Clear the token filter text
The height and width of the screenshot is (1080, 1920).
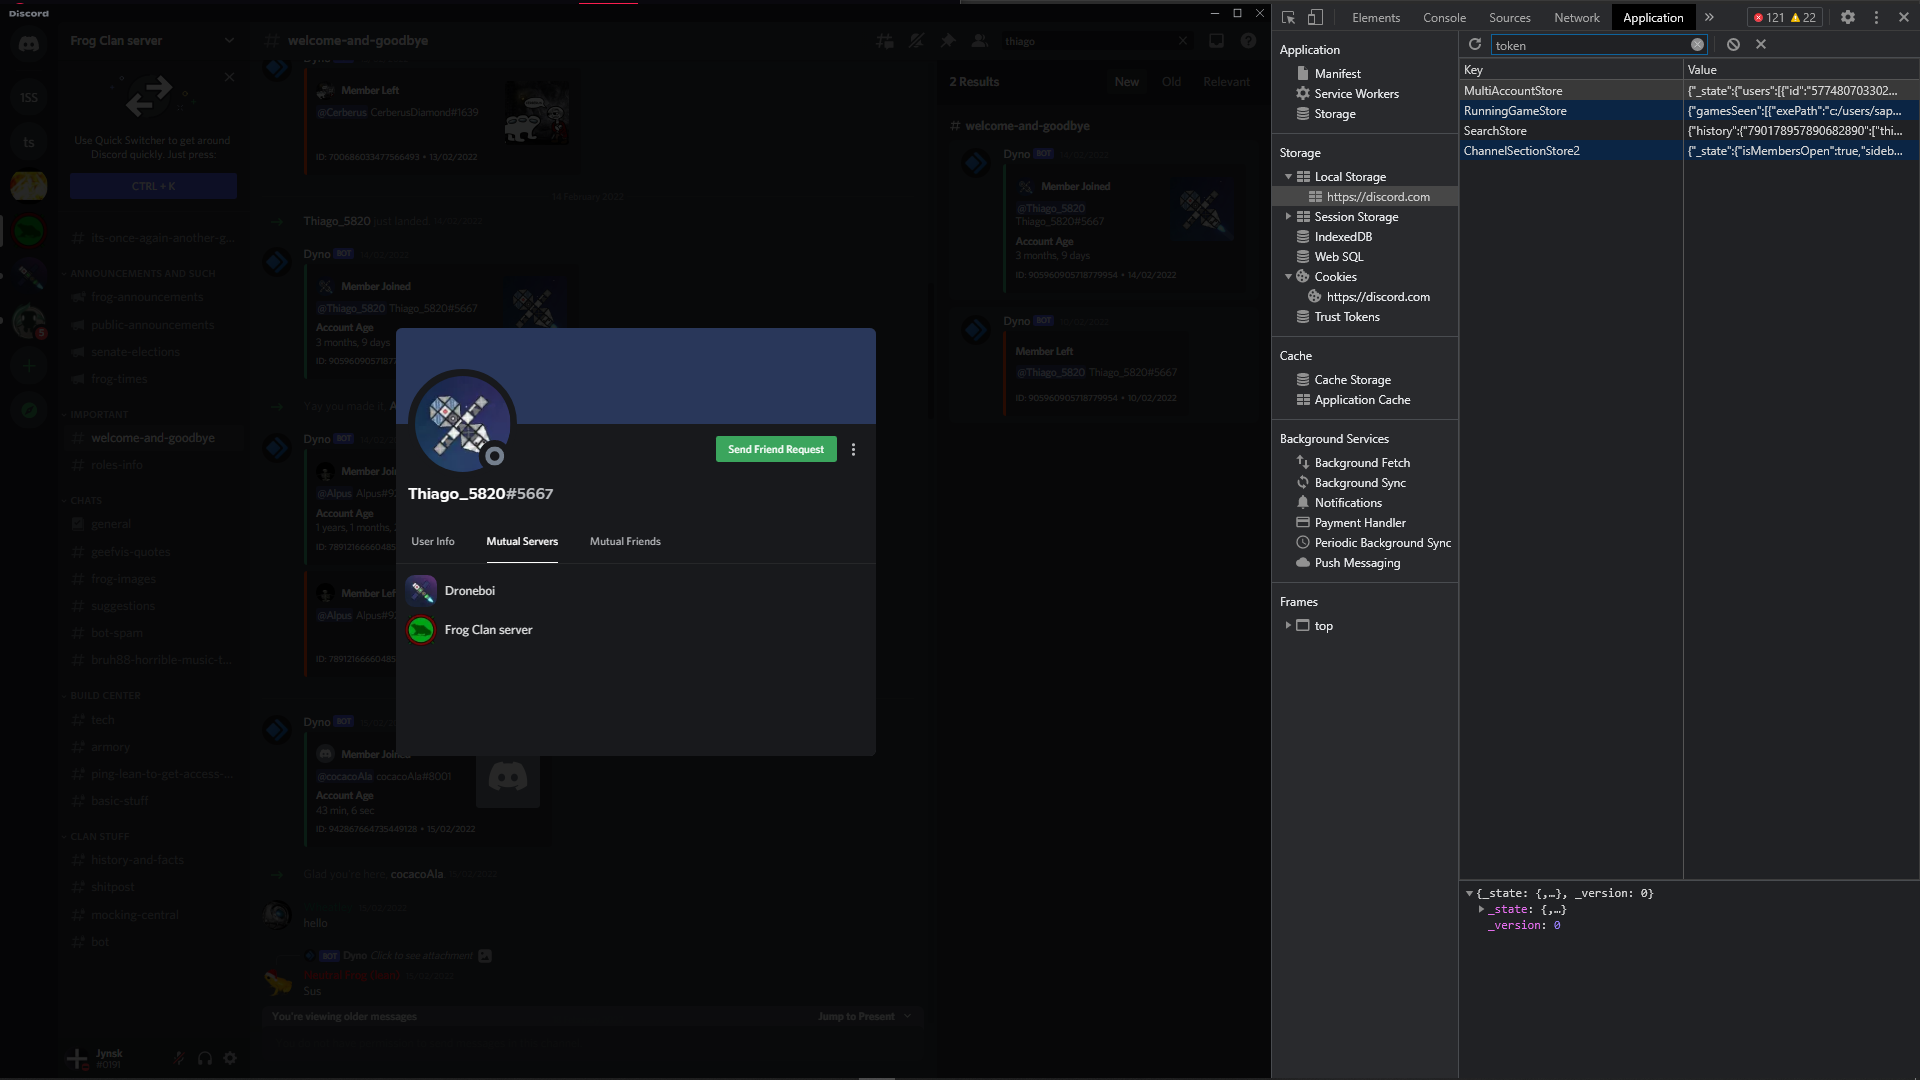click(x=1697, y=45)
